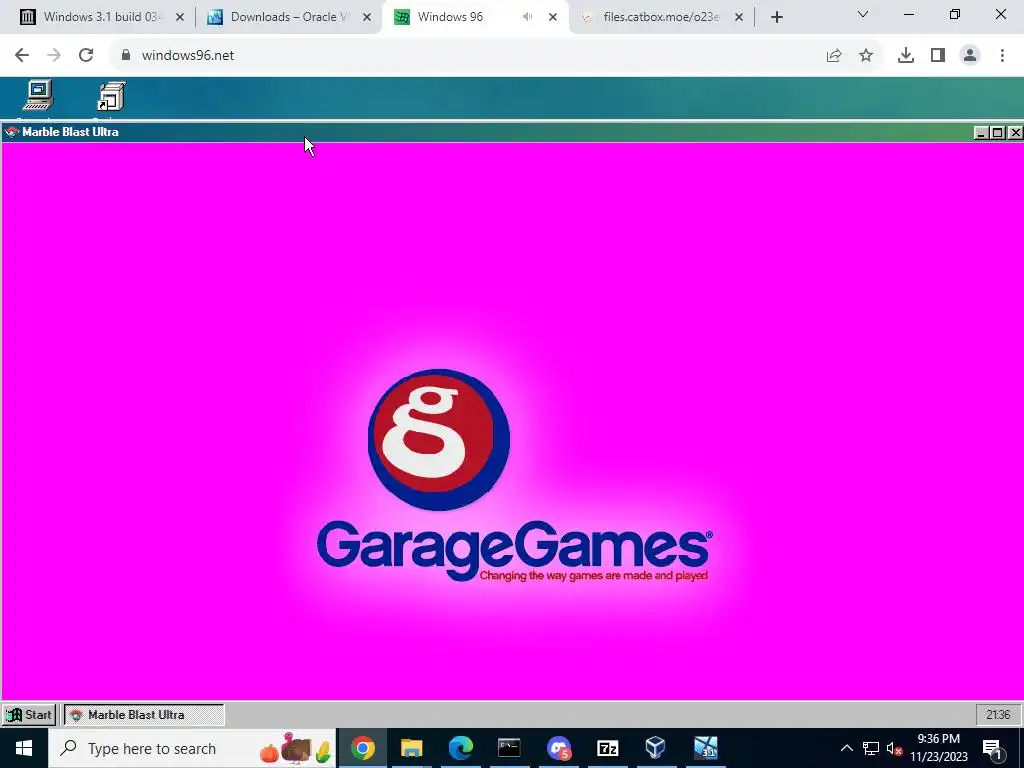Open the Chrome profile menu

[970, 55]
